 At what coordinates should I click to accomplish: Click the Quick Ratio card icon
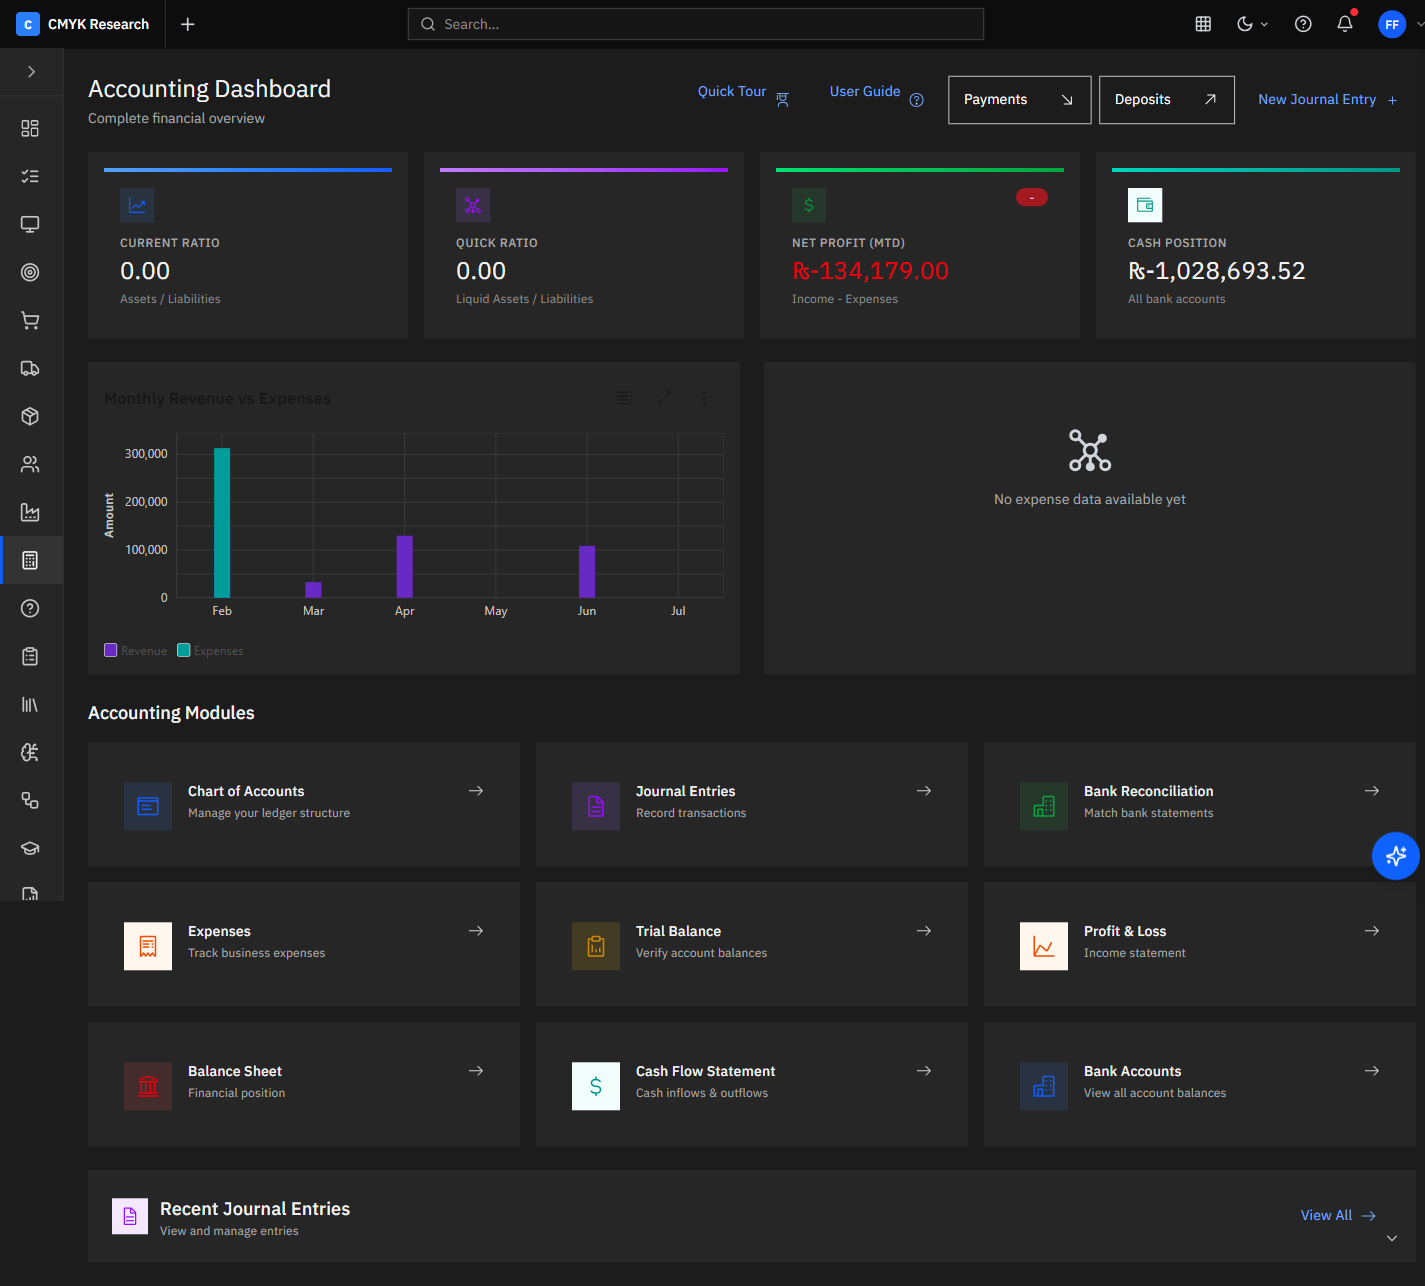(x=473, y=205)
